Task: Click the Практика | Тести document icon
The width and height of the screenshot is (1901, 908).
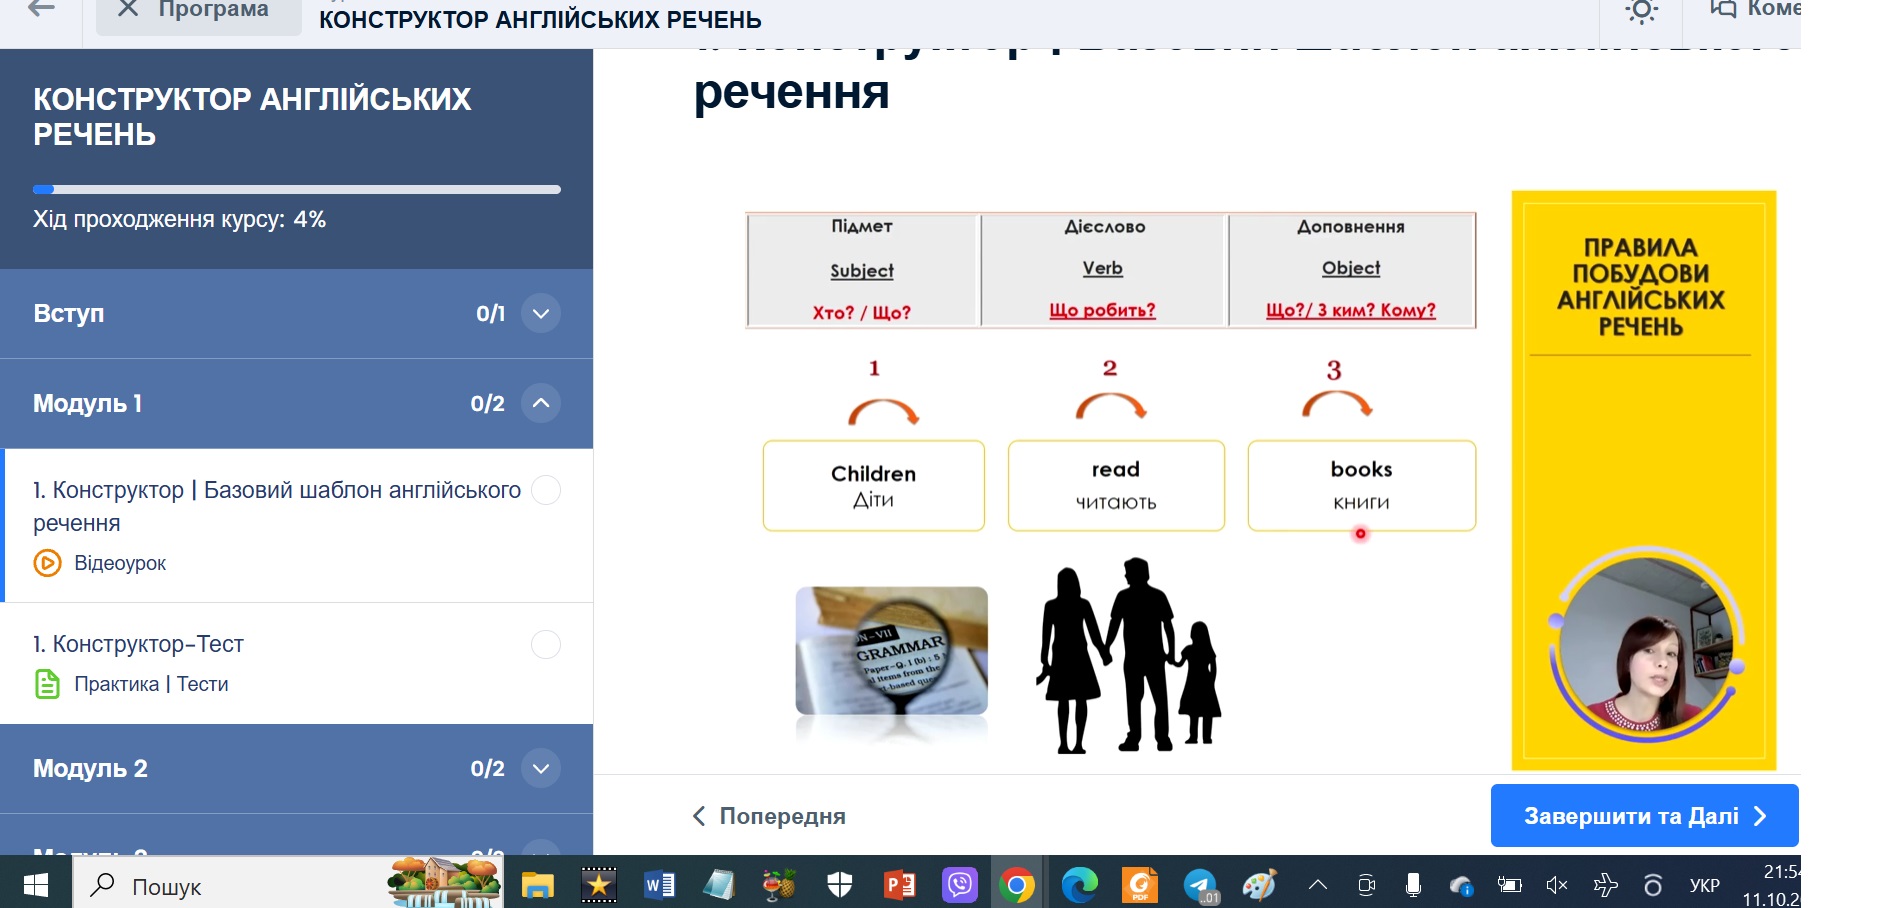Action: (47, 684)
